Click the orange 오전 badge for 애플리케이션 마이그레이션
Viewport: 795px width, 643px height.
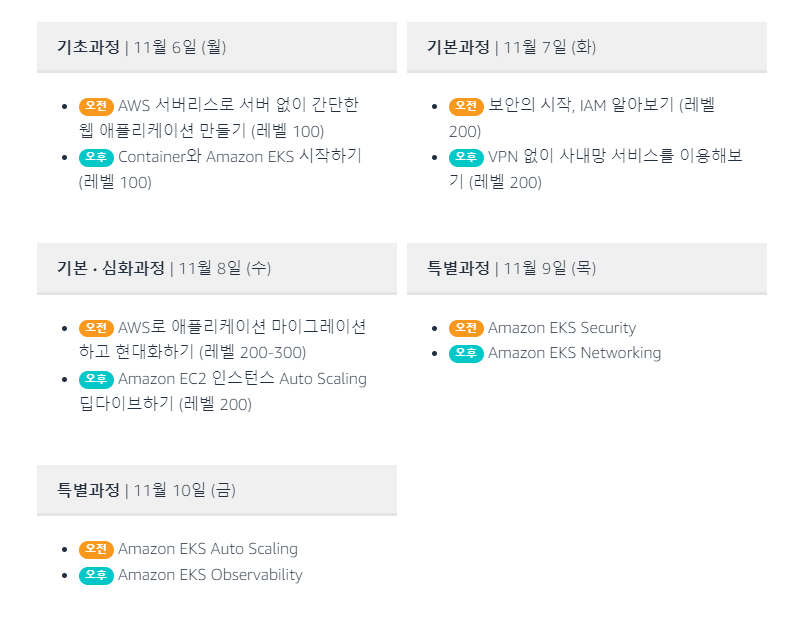(x=96, y=328)
